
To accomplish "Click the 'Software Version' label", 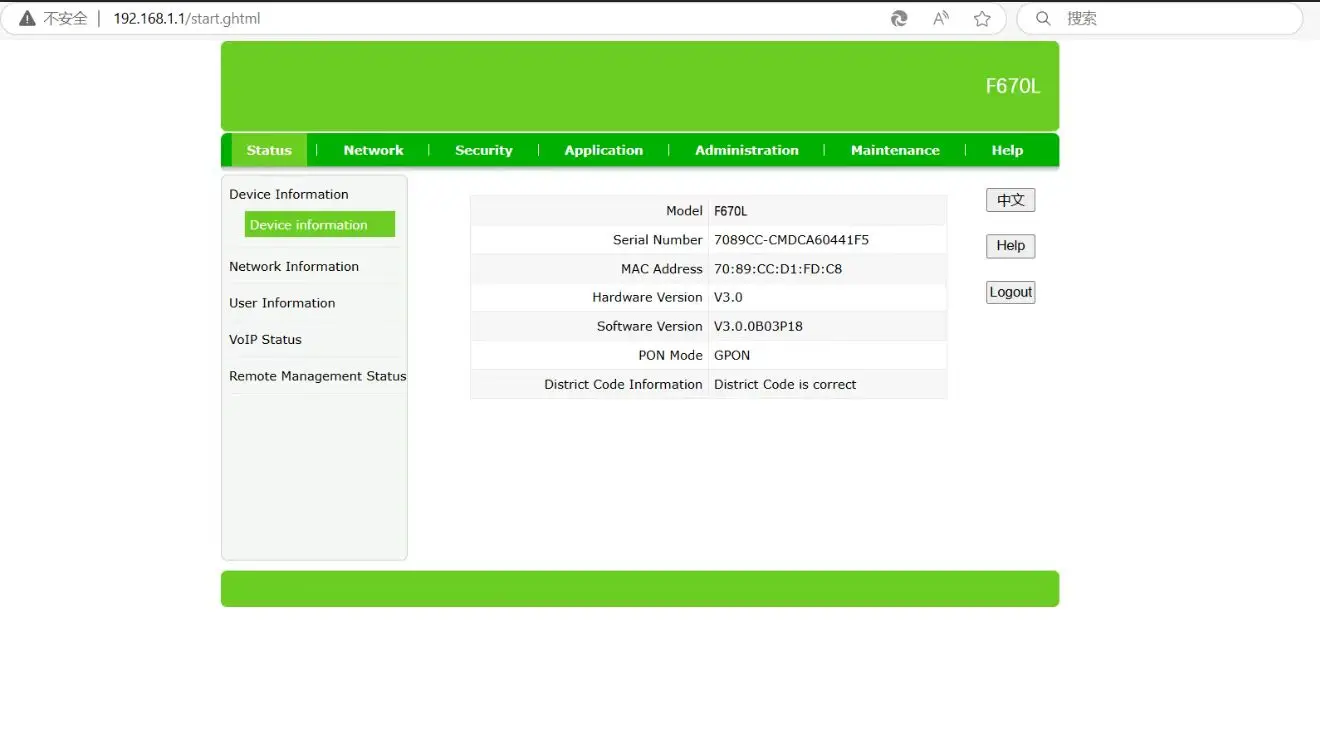I will click(x=650, y=326).
